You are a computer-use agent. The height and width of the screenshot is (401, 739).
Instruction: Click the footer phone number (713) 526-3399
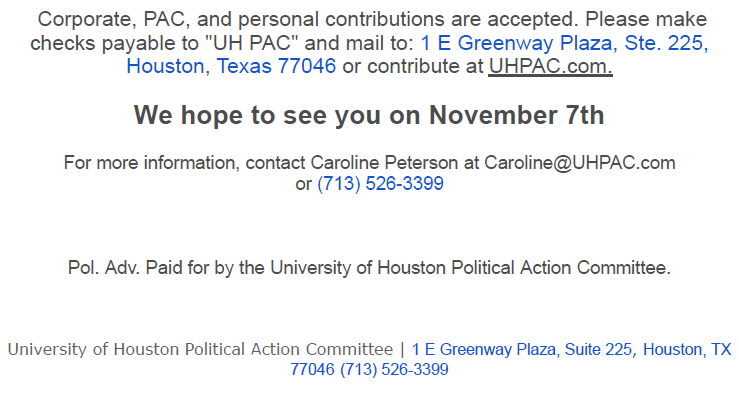coord(394,369)
